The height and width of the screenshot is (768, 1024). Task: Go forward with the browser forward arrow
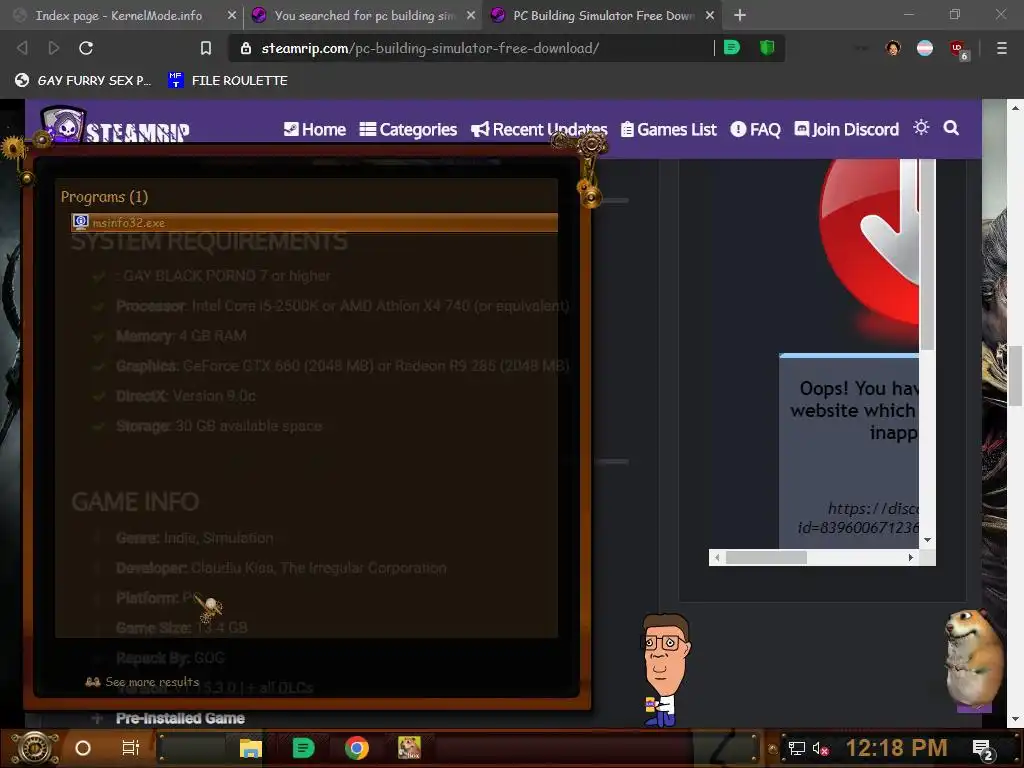coord(54,48)
